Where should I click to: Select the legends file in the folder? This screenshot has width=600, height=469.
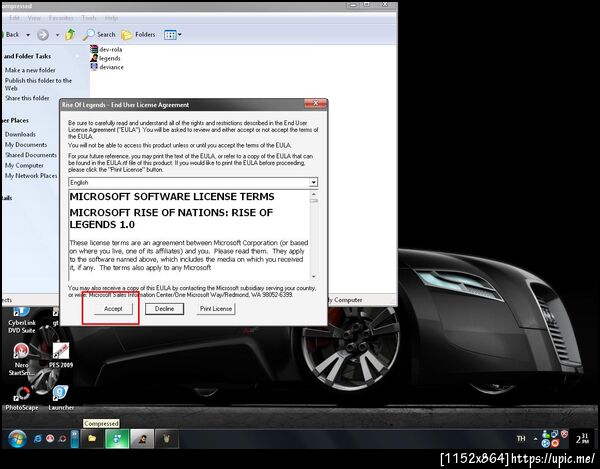click(106, 58)
